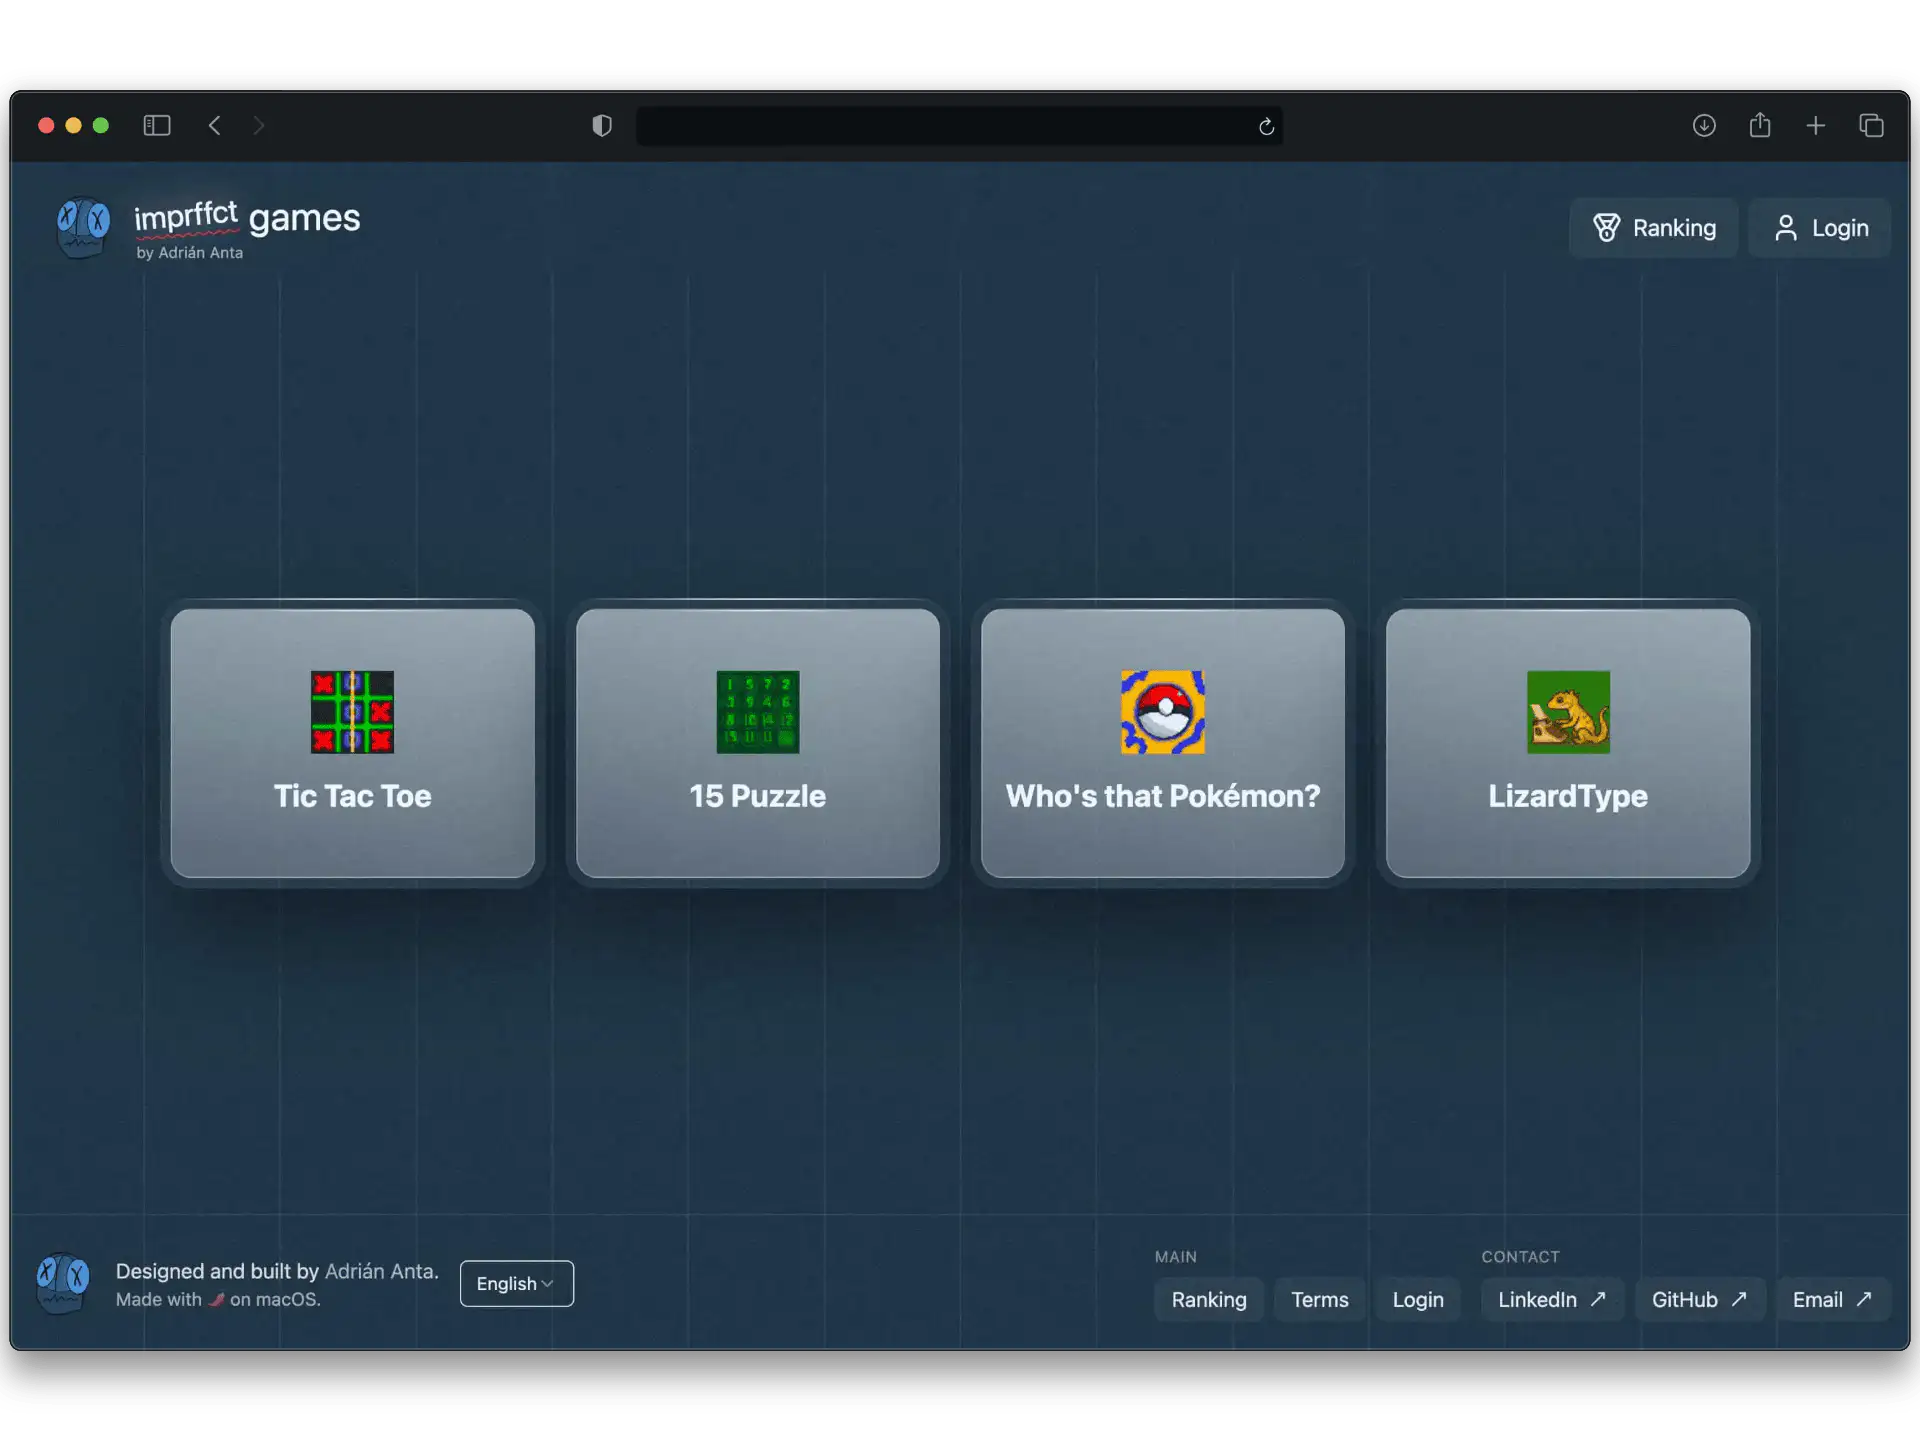The width and height of the screenshot is (1920, 1440).
Task: Click the header Login button
Action: pos(1821,228)
